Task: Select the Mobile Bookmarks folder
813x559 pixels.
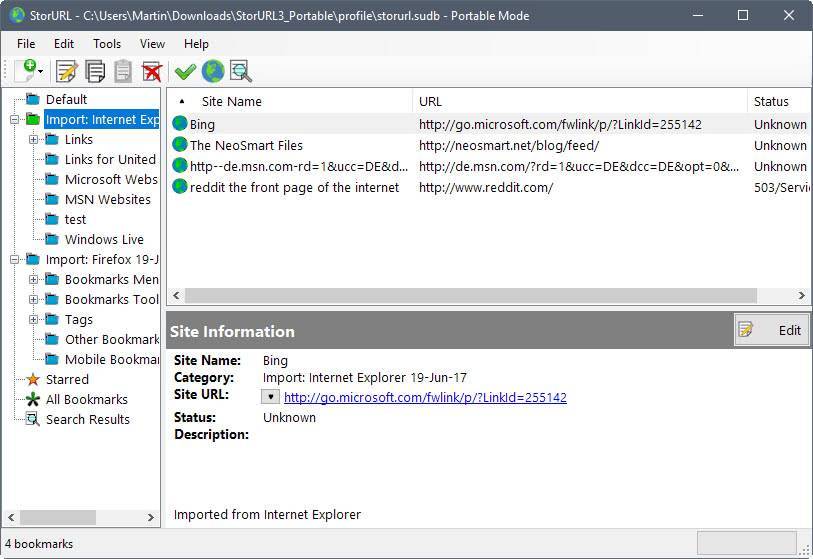Action: click(x=112, y=359)
